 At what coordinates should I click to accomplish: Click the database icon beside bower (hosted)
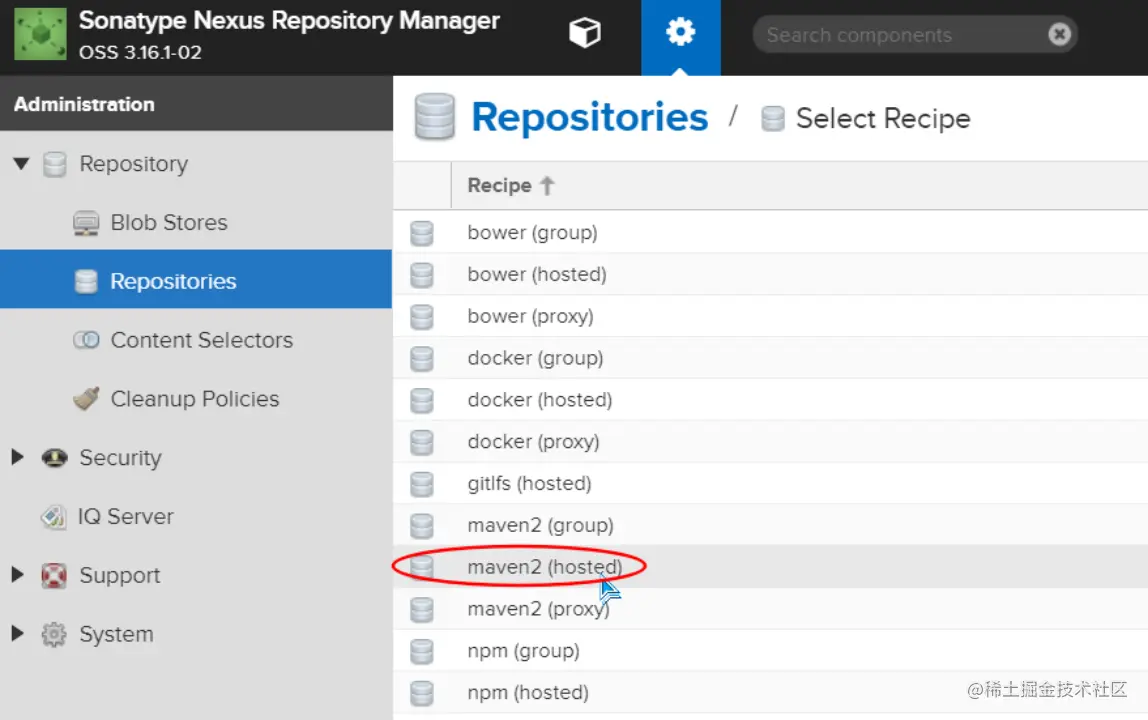click(422, 275)
